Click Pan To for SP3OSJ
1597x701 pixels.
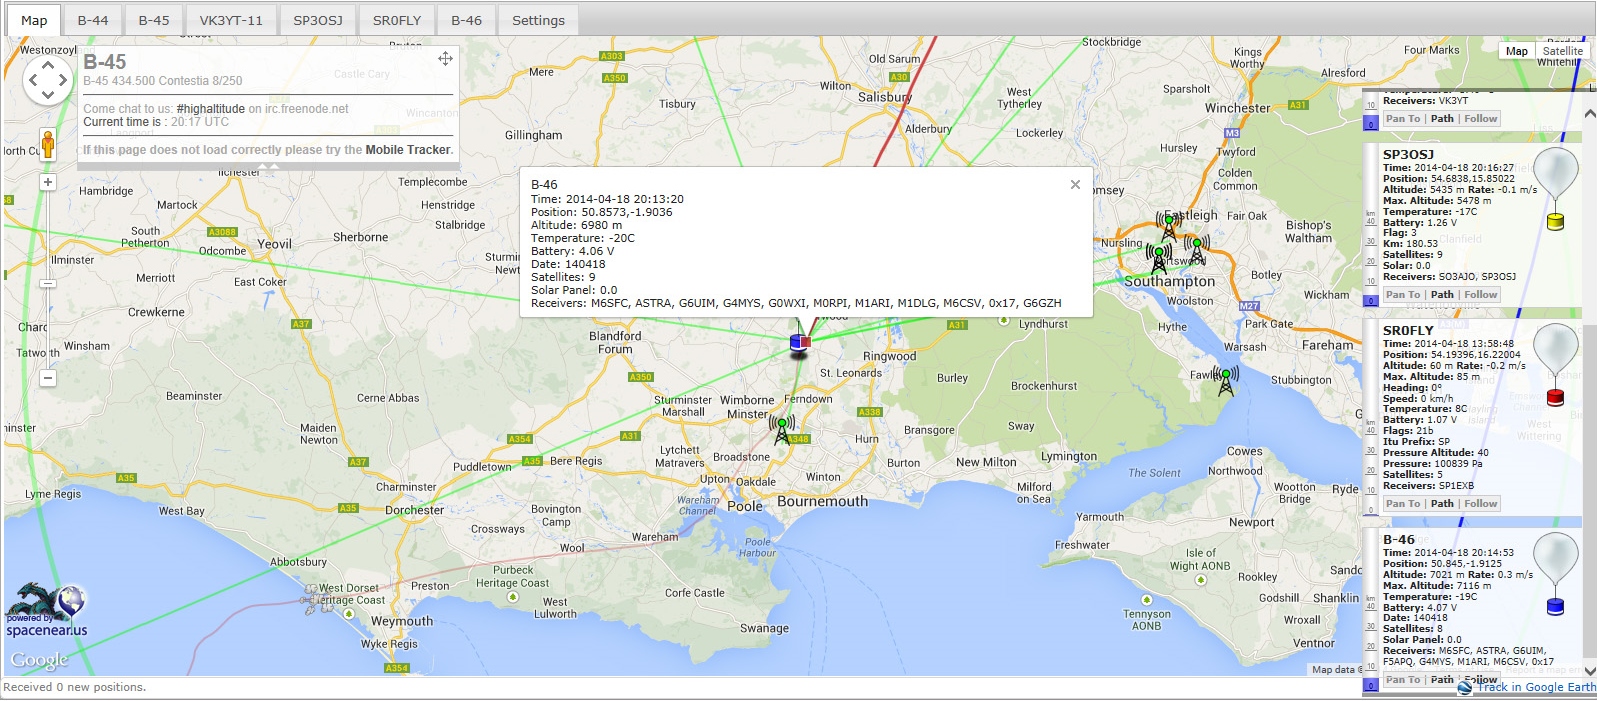pos(1403,295)
